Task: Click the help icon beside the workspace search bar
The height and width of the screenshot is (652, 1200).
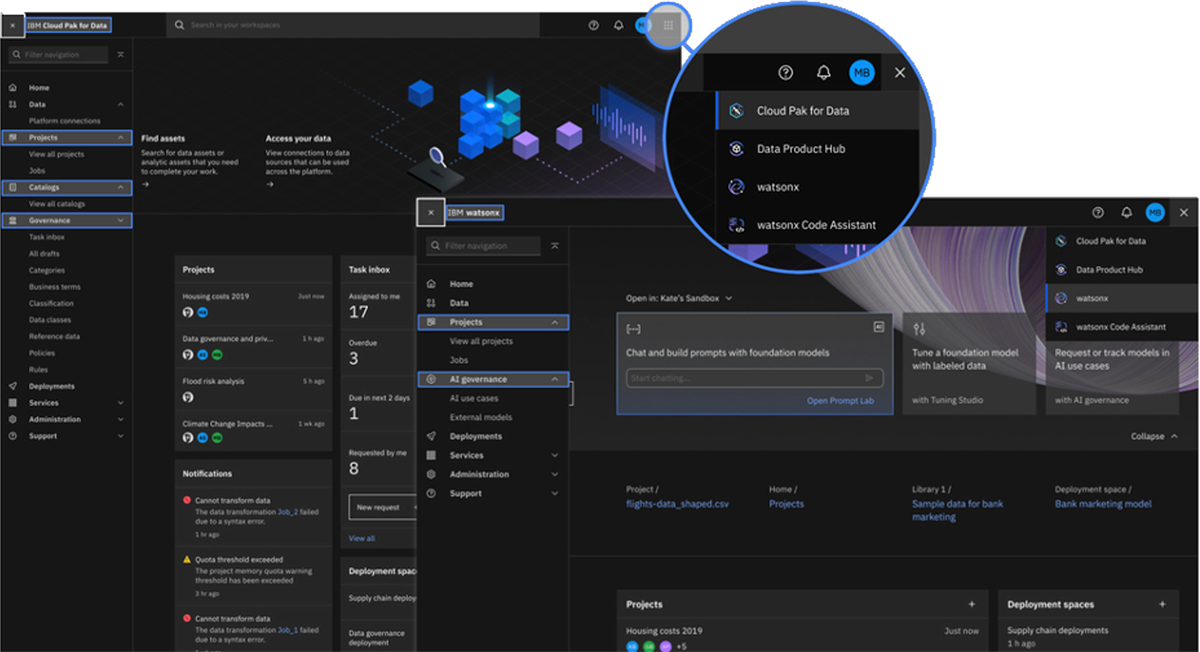Action: [x=593, y=25]
